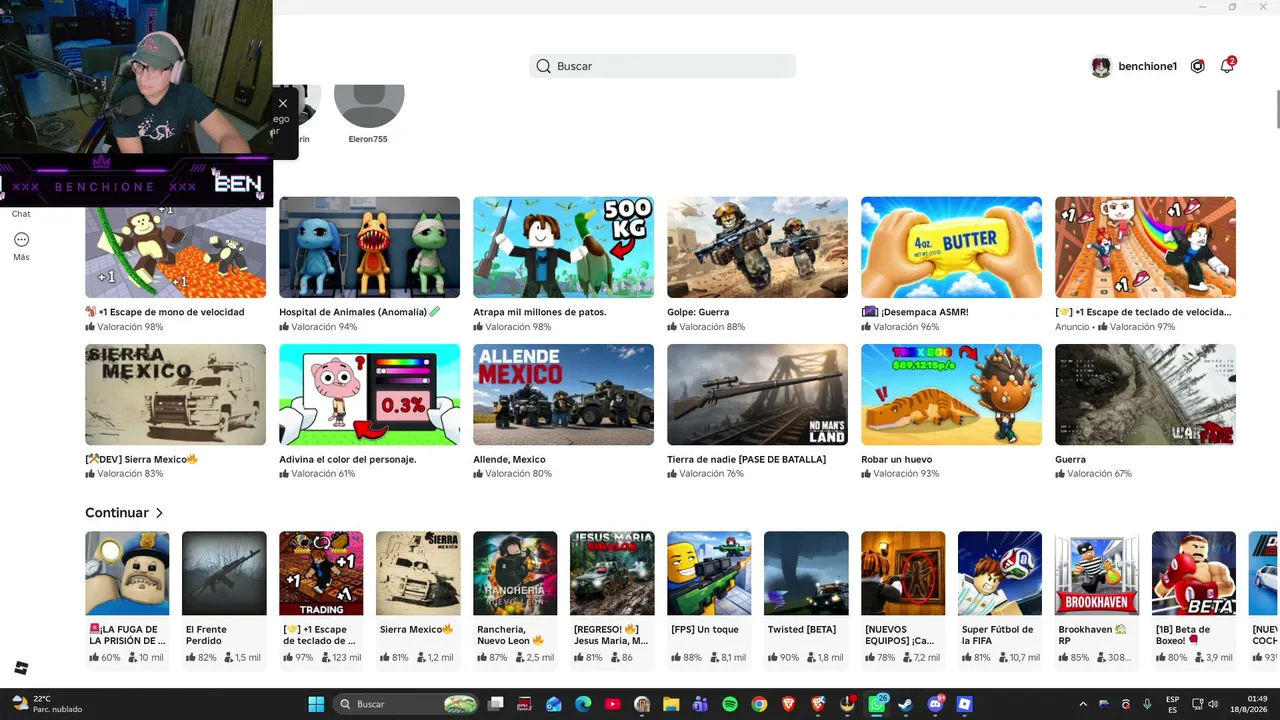The image size is (1280, 720).
Task: Expand the Continuar section arrow
Action: coord(159,513)
